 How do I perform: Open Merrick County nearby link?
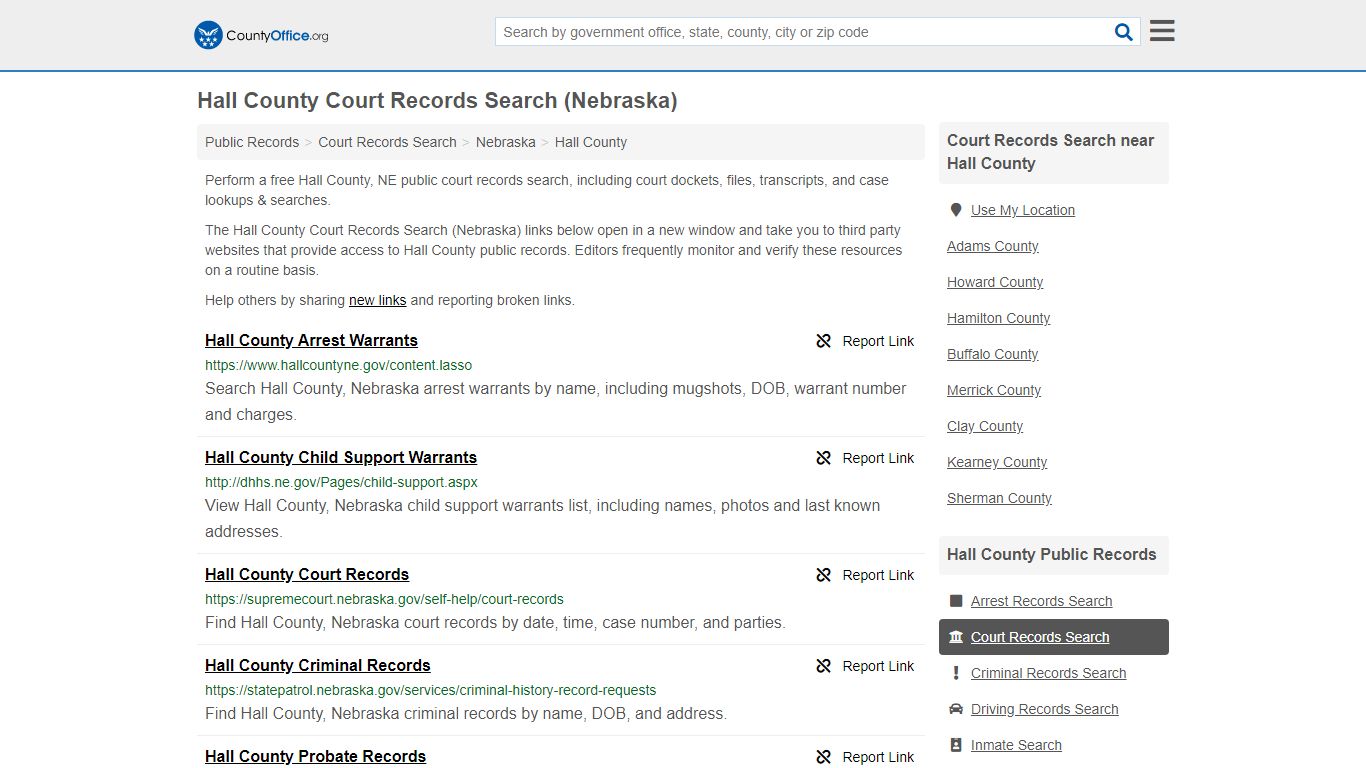coord(994,390)
